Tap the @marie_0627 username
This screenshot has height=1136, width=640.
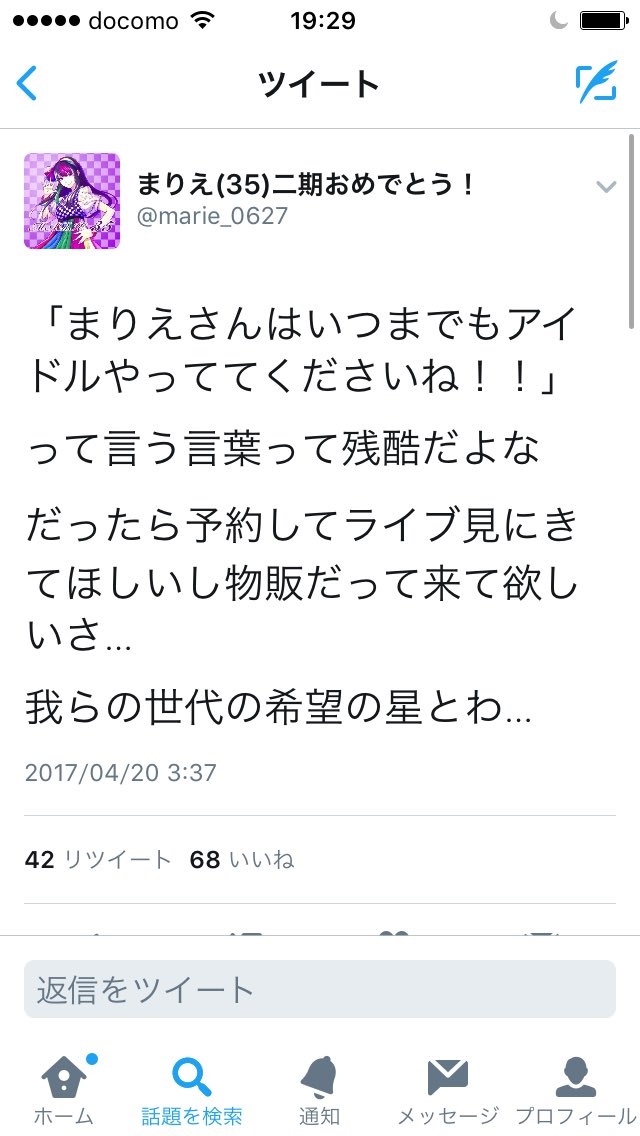212,216
